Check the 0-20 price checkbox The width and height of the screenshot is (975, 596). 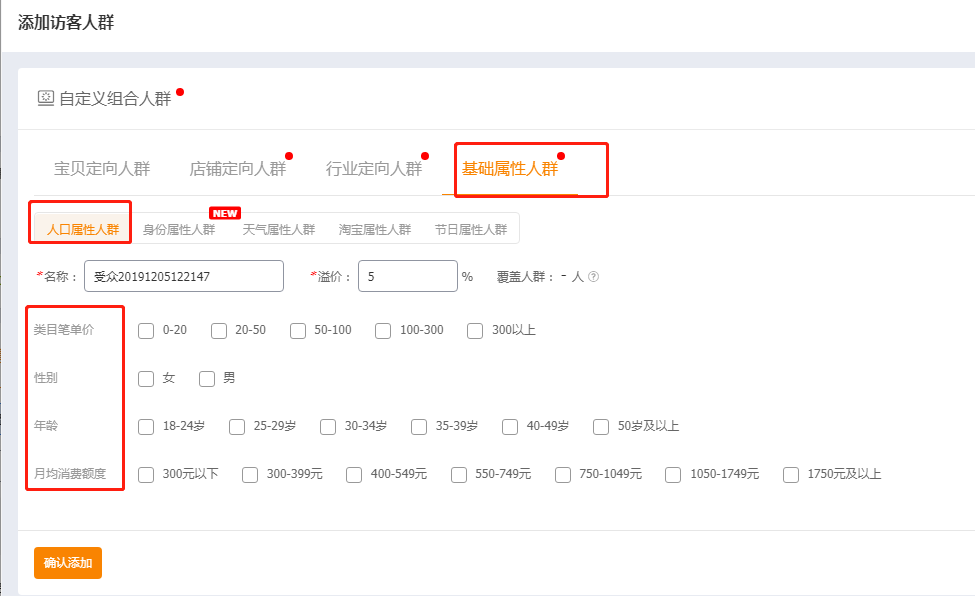pos(146,330)
